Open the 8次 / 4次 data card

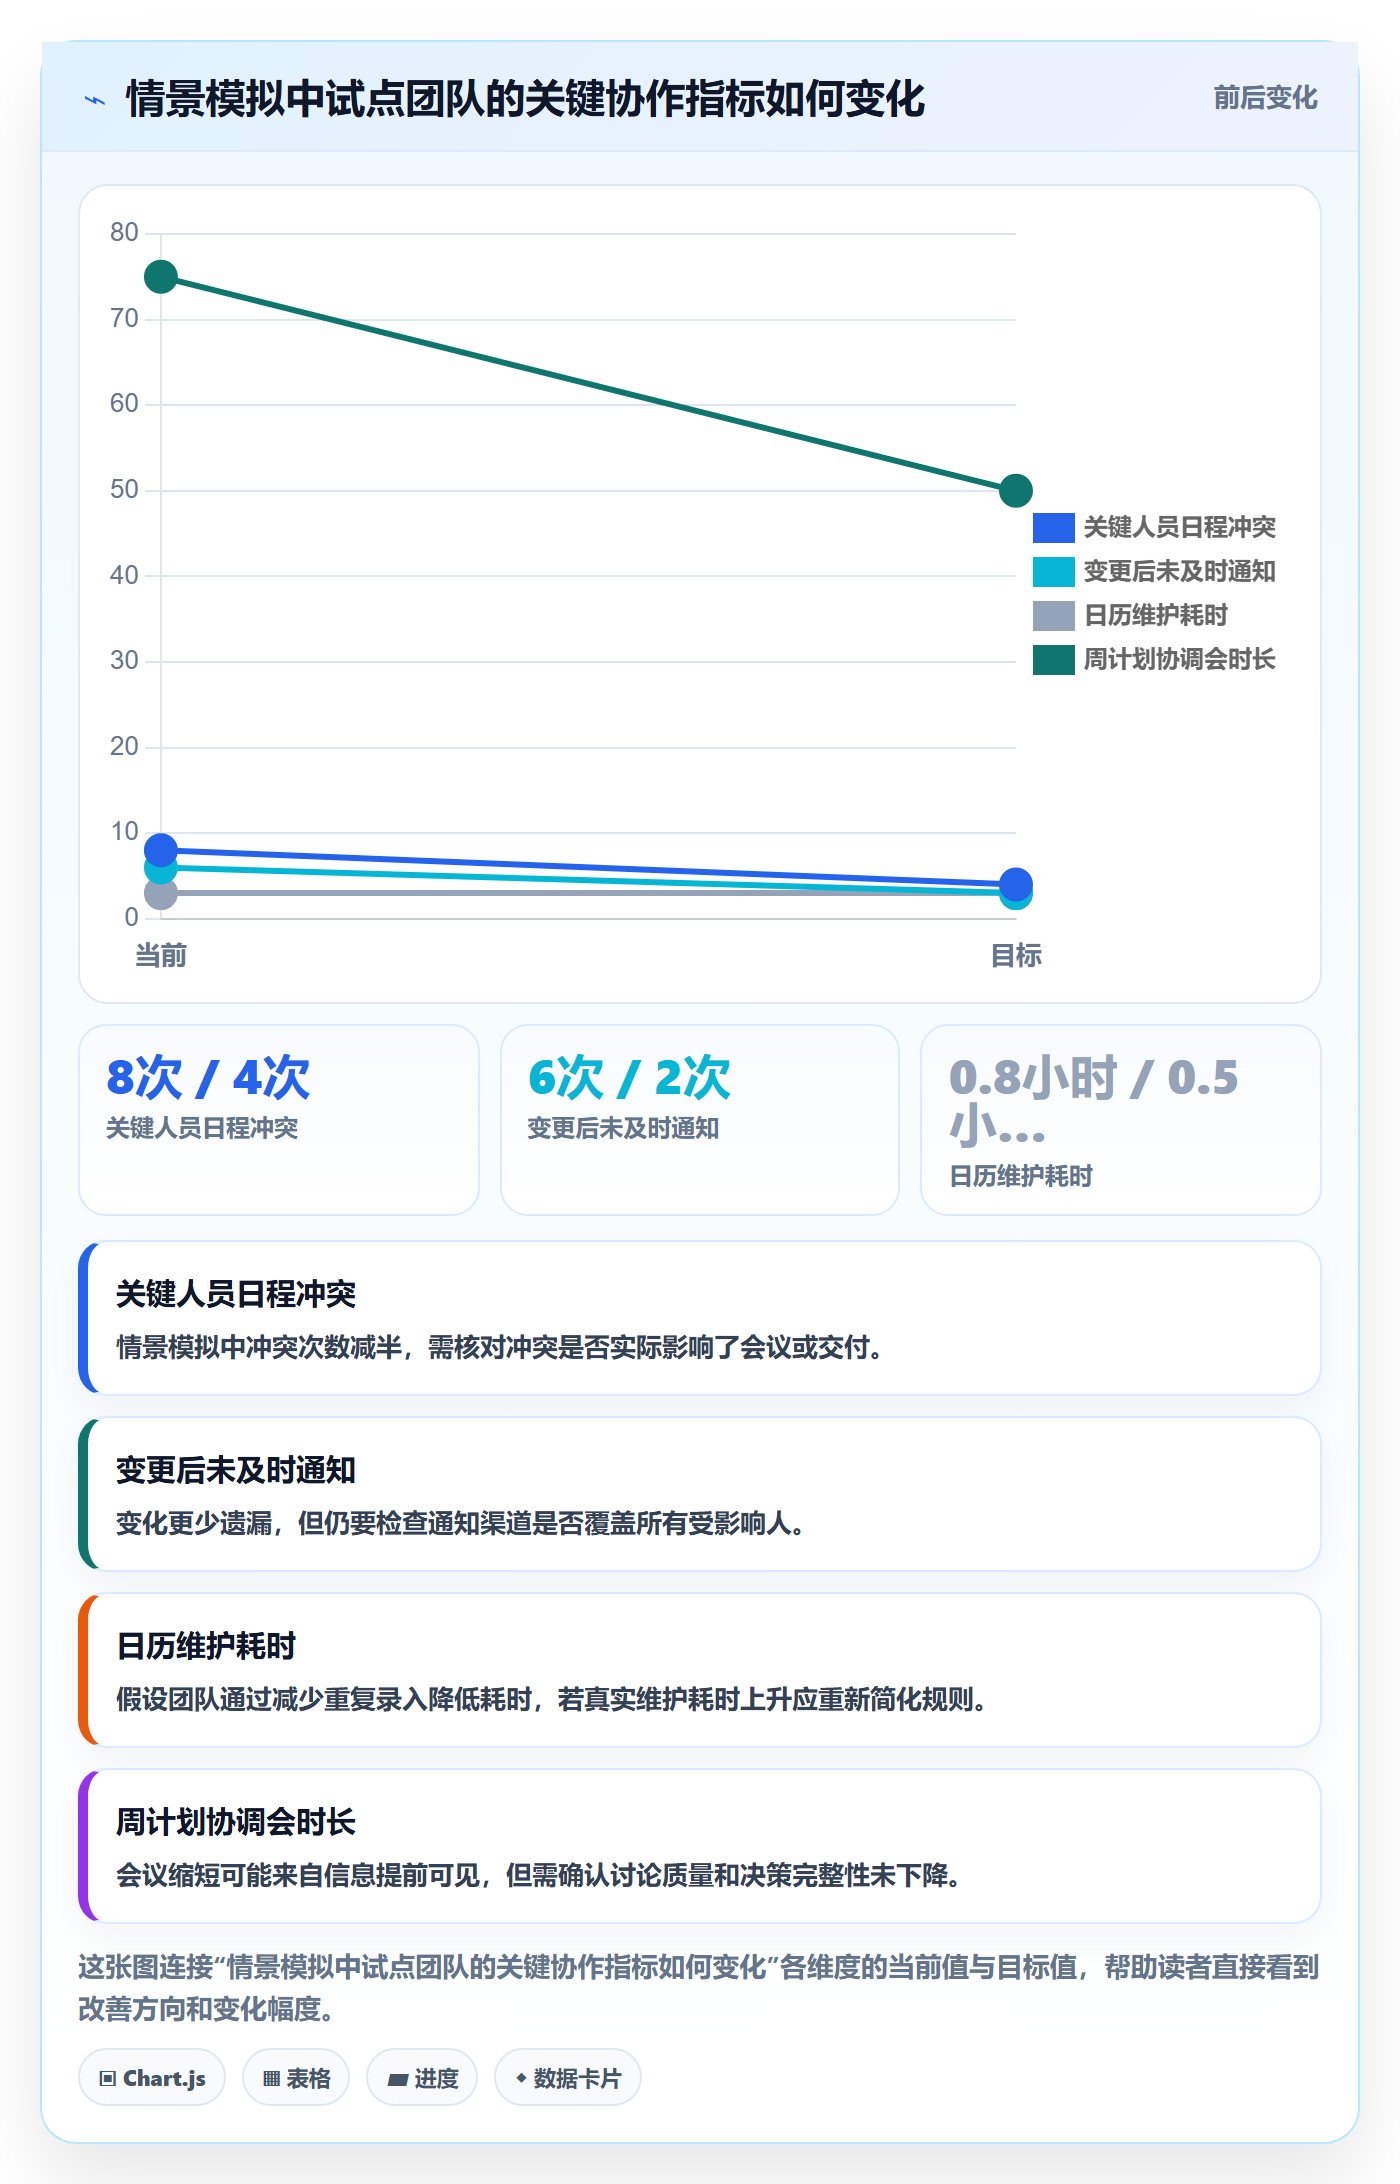point(279,1120)
